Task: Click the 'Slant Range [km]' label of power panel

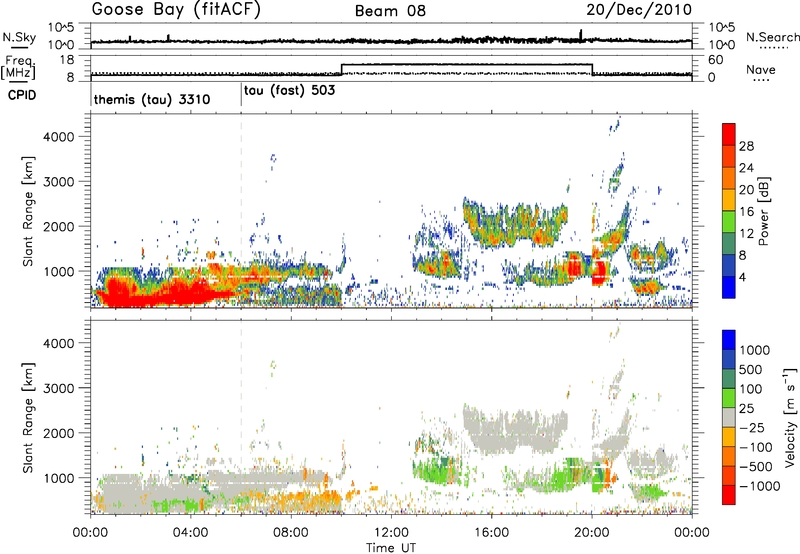Action: (28, 211)
